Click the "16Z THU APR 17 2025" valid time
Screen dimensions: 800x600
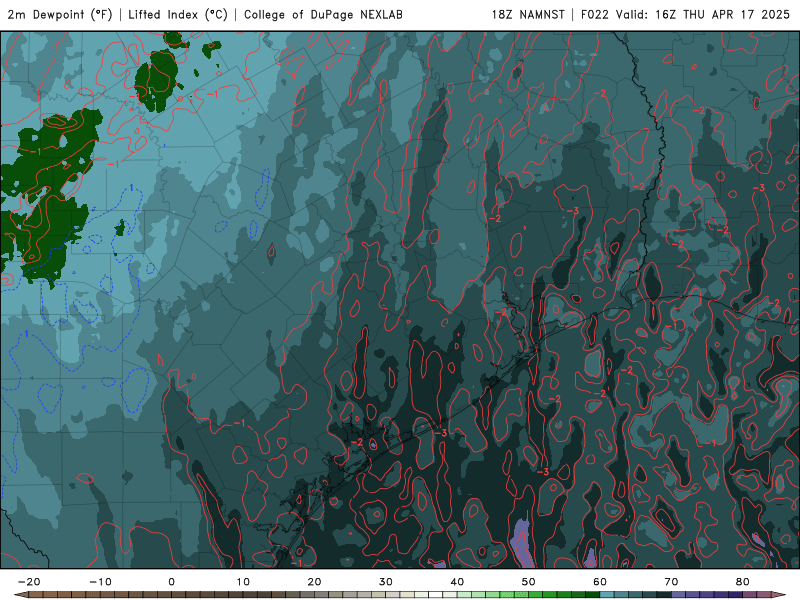(722, 15)
